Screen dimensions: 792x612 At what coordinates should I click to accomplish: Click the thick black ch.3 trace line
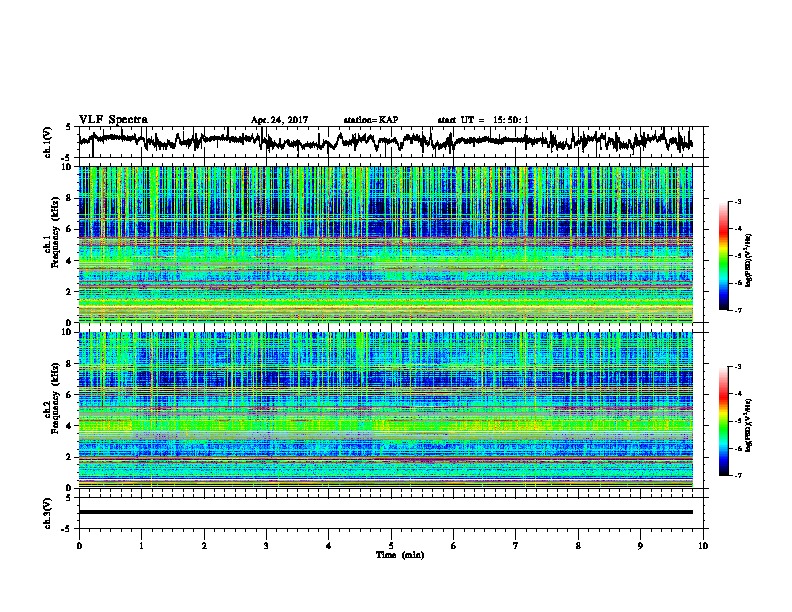(386, 512)
